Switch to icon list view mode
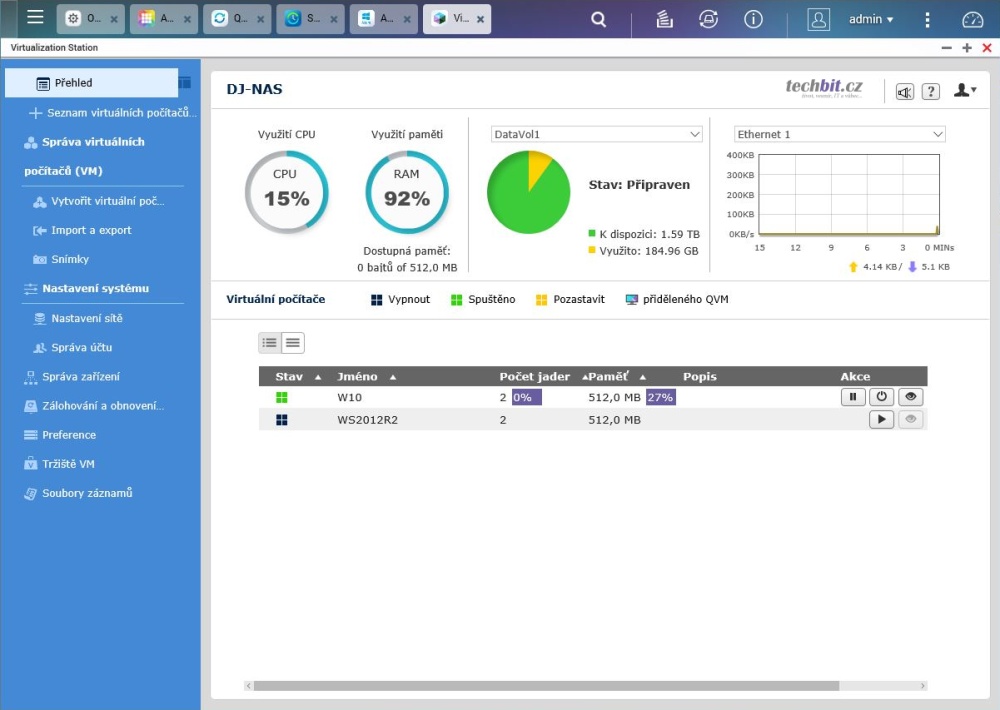 tap(270, 343)
